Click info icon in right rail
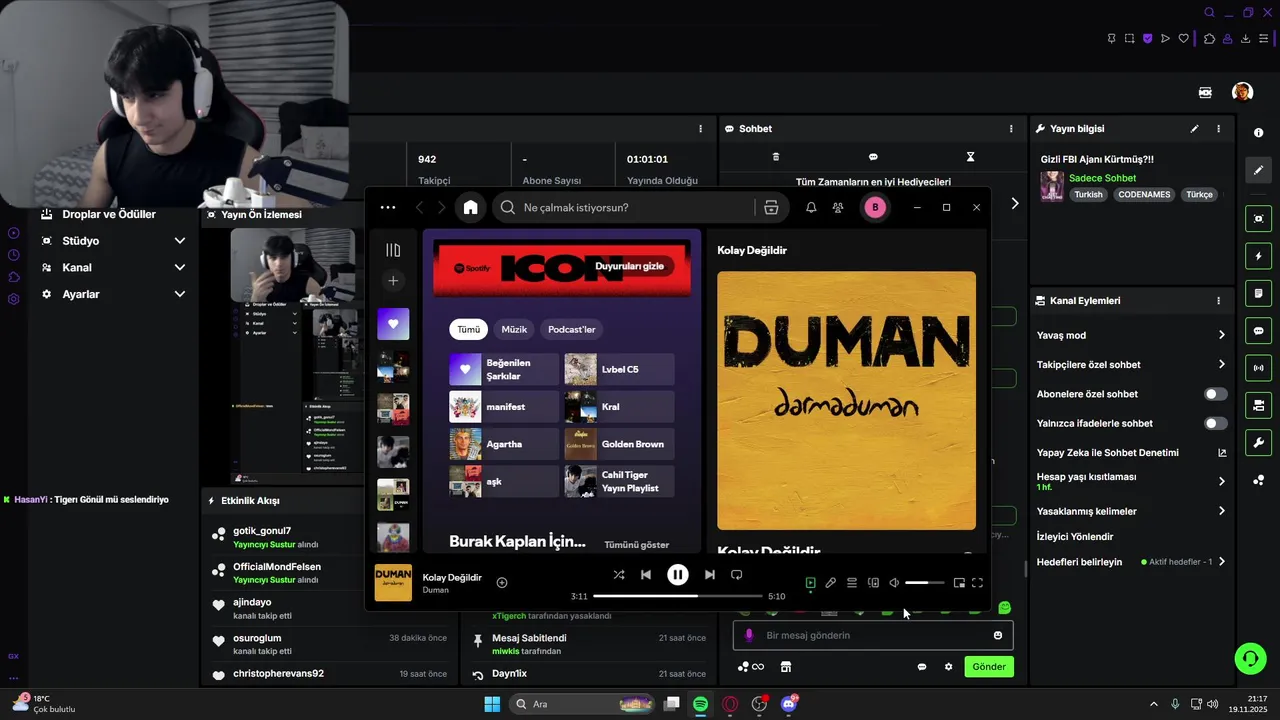The image size is (1280, 720). tap(1258, 132)
